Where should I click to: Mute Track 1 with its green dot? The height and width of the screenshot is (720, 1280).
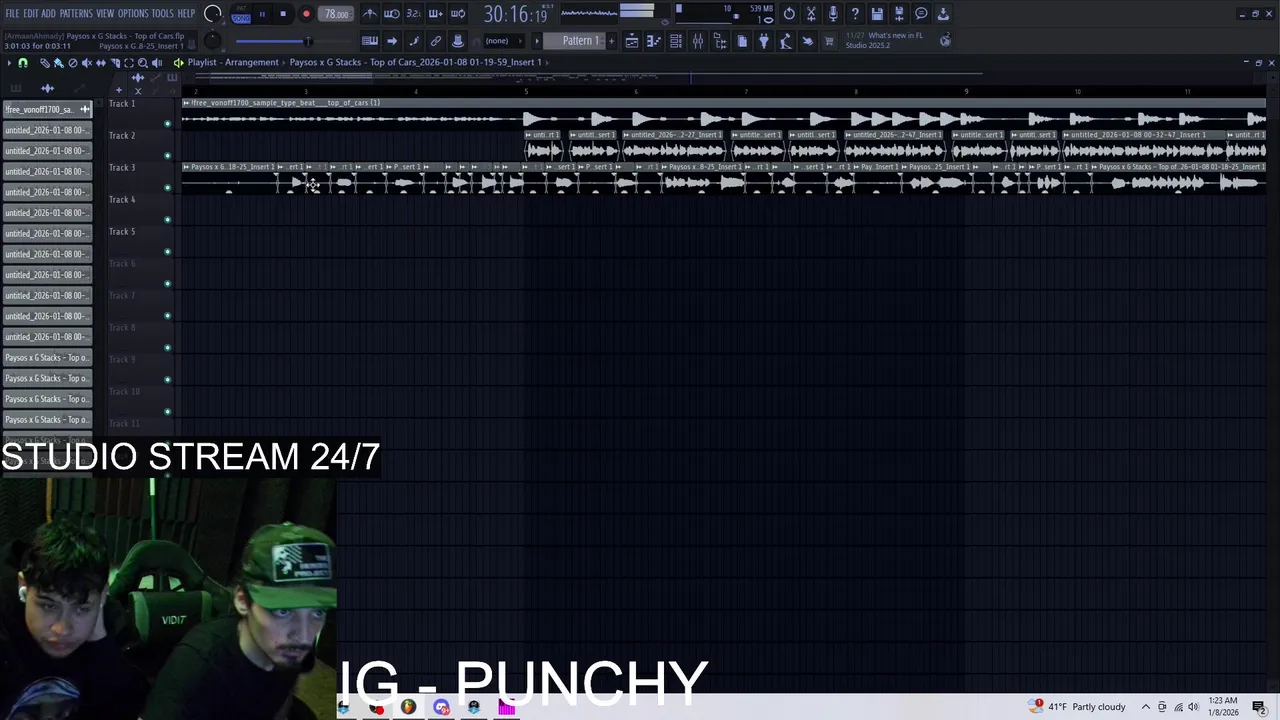tap(167, 124)
